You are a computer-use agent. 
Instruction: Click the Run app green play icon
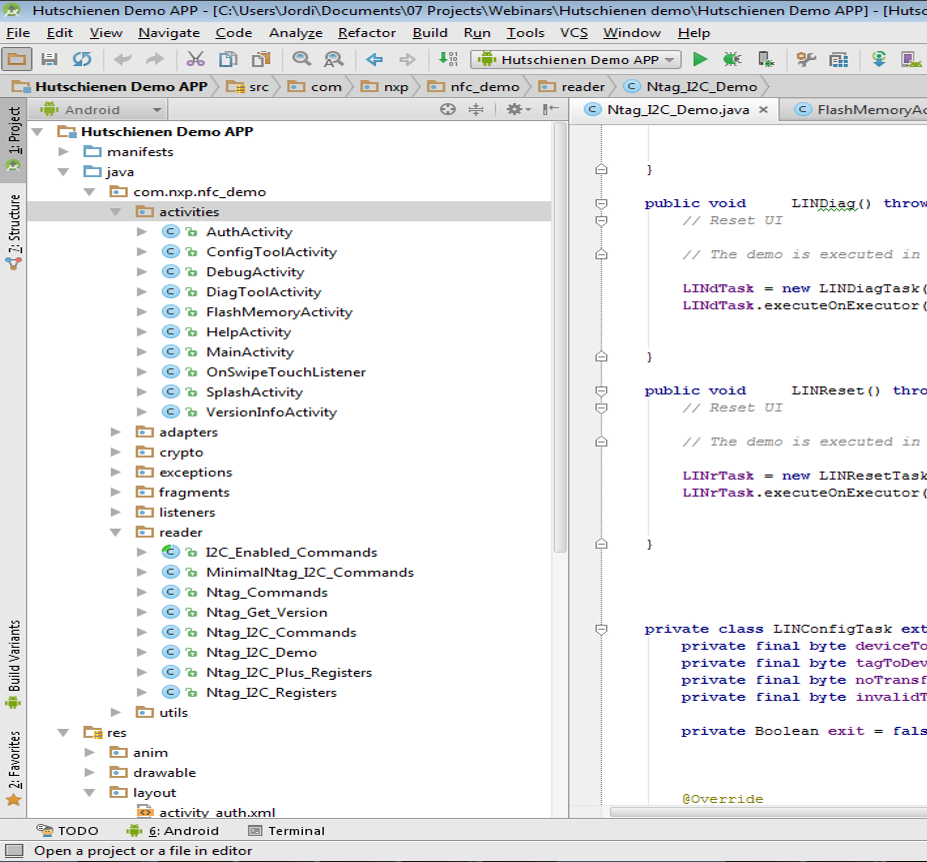(x=700, y=60)
